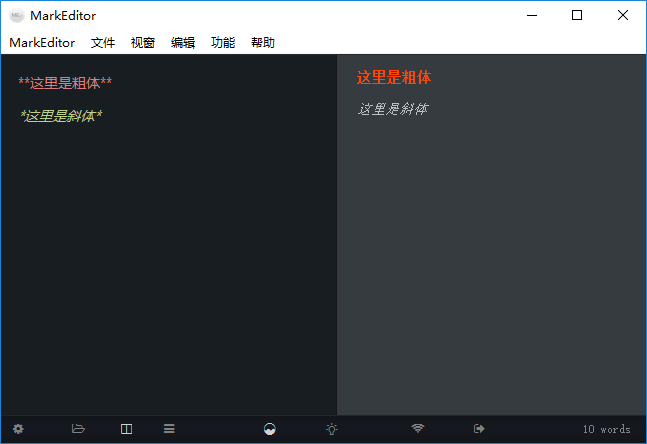Click the MarkEditor title bar app icon

(x=17, y=15)
